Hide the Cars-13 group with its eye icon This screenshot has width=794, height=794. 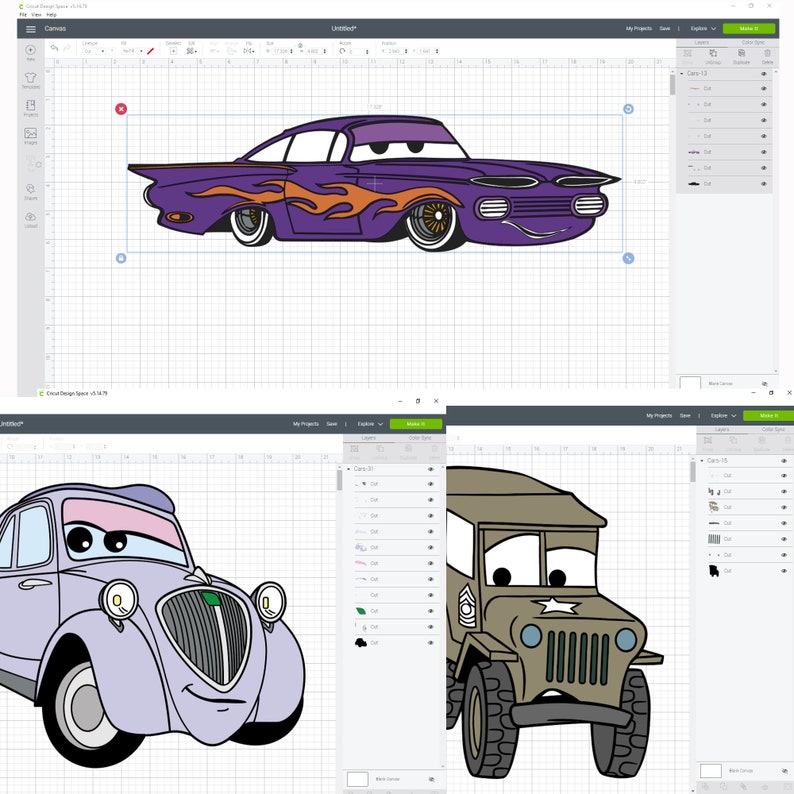tap(764, 74)
